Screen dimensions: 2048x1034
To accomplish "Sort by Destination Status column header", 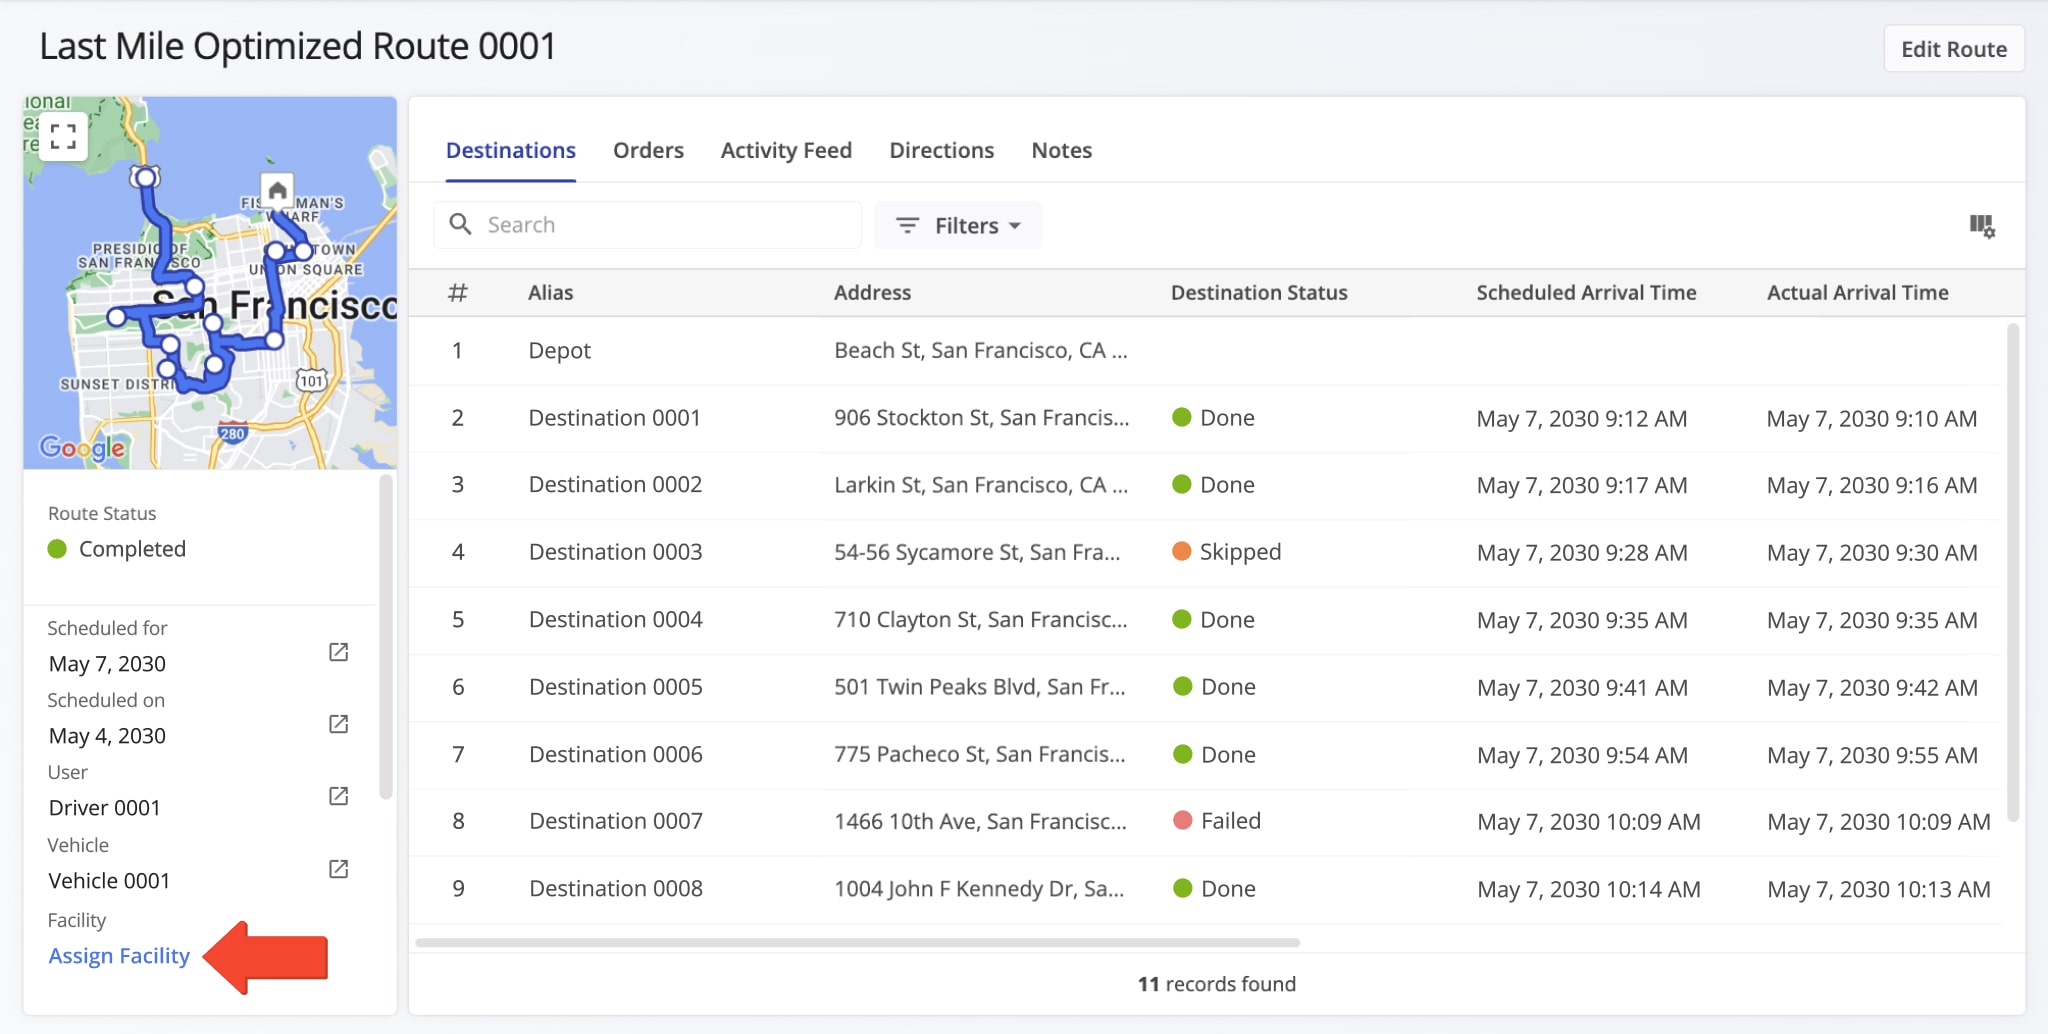I will 1259,292.
